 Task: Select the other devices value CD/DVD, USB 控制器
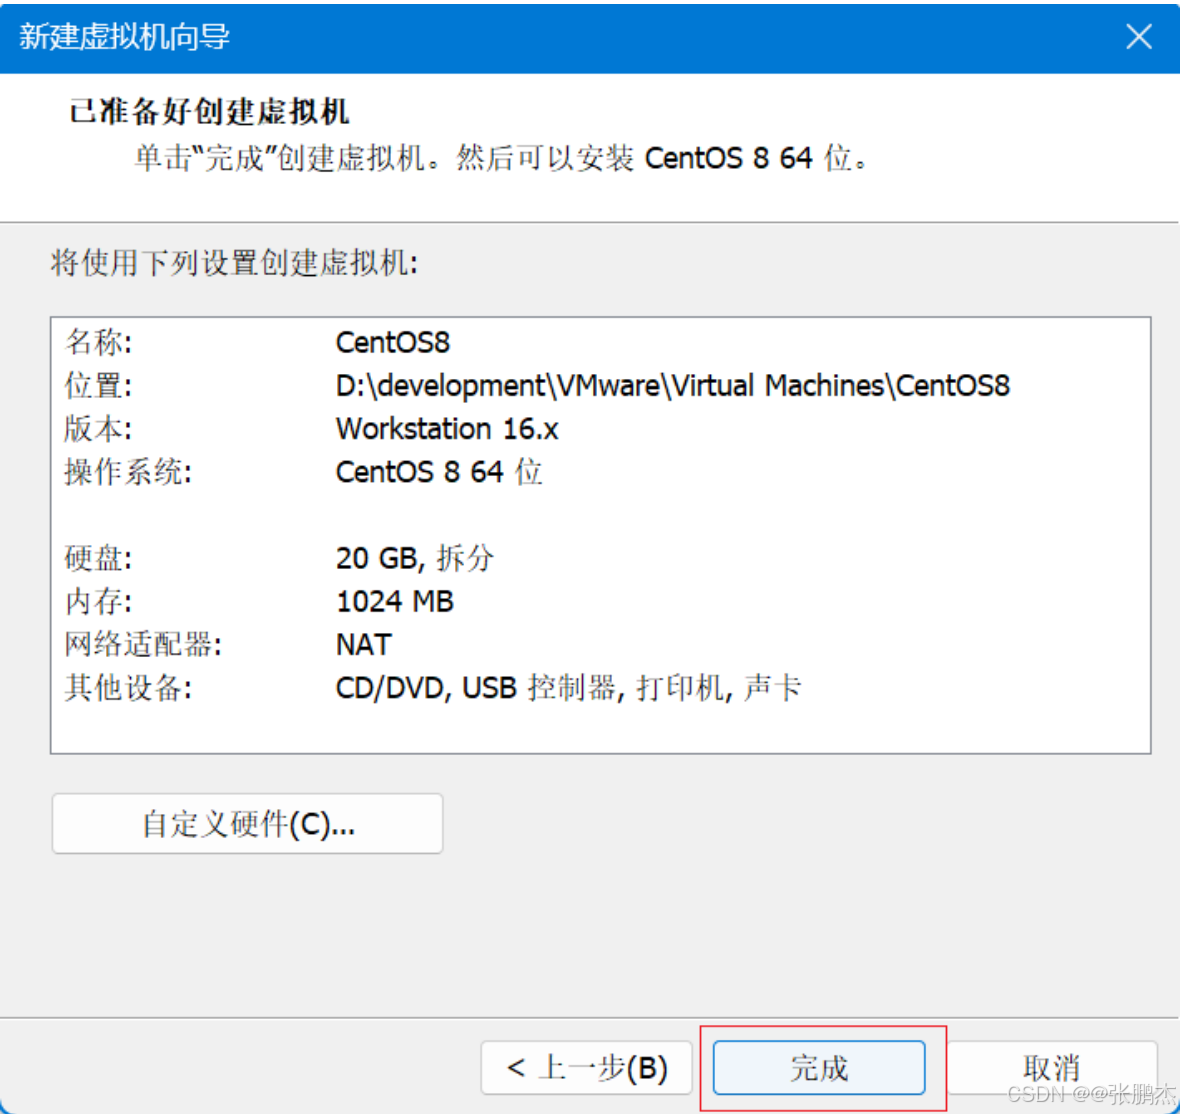click(x=476, y=687)
